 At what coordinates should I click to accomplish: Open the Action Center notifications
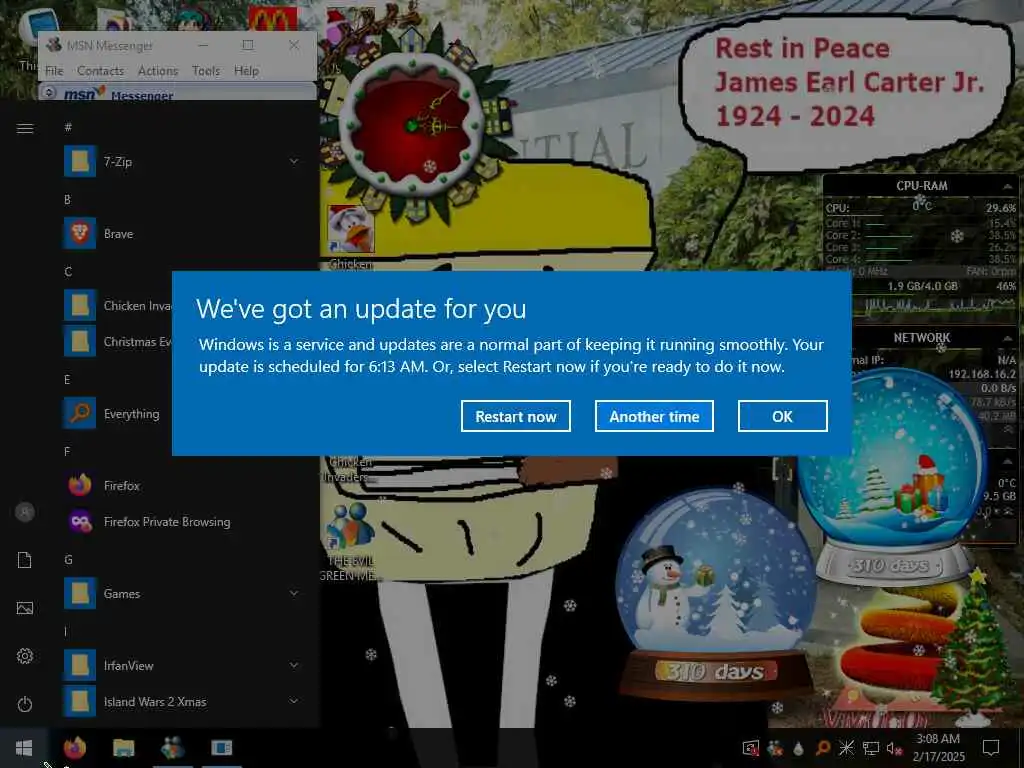[991, 748]
